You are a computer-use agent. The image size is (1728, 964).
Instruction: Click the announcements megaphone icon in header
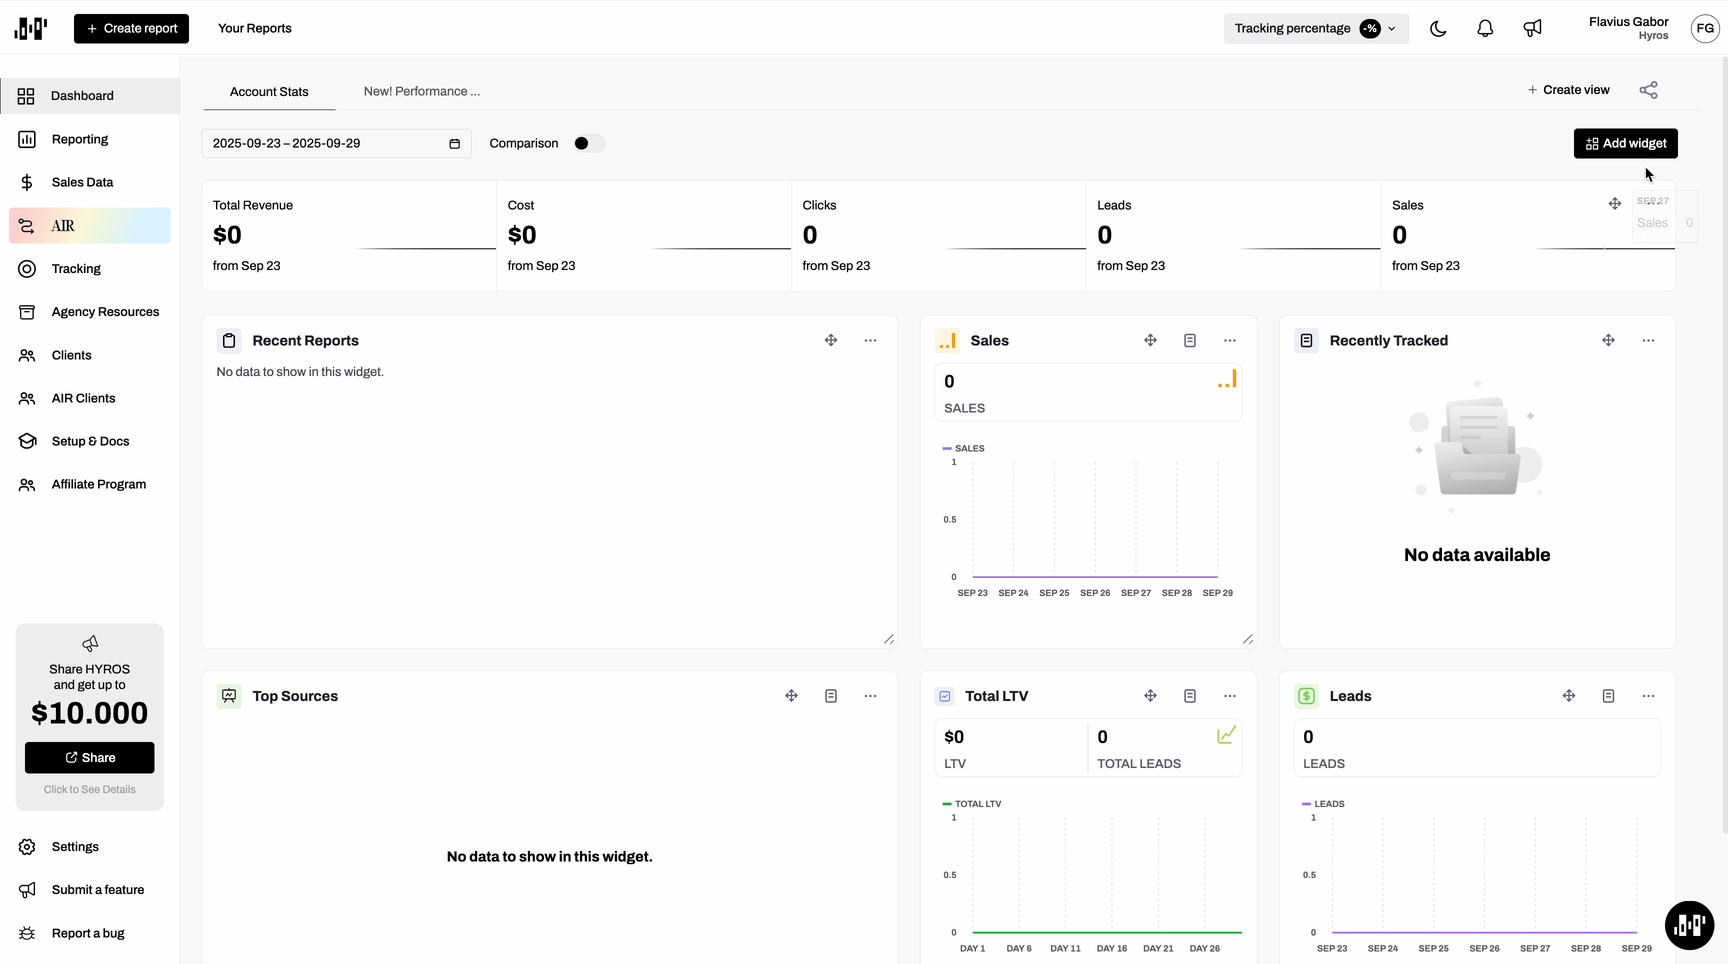point(1532,28)
